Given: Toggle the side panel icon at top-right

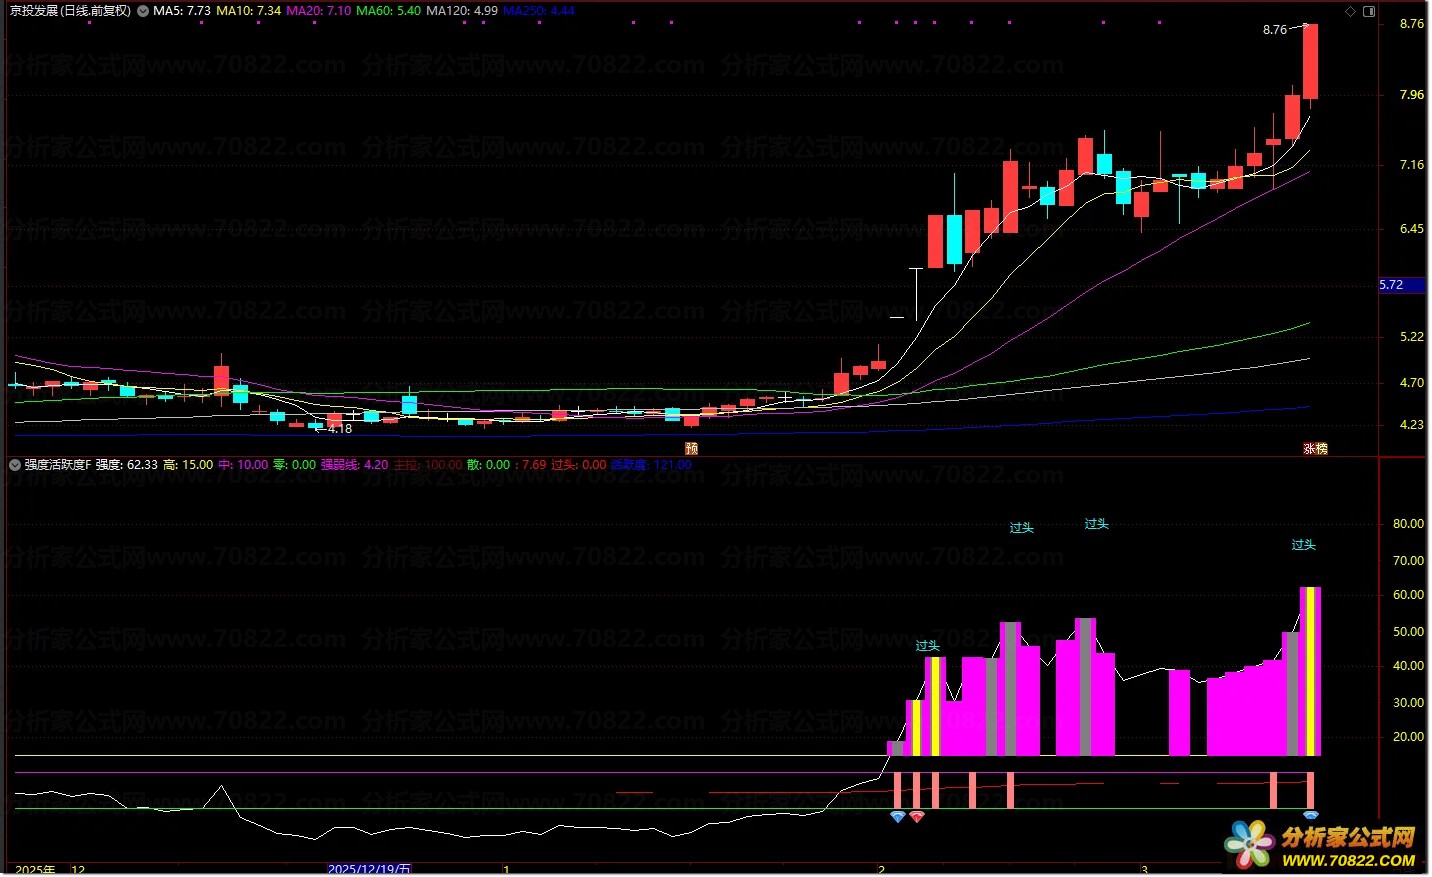Looking at the screenshot, I should (x=1369, y=11).
